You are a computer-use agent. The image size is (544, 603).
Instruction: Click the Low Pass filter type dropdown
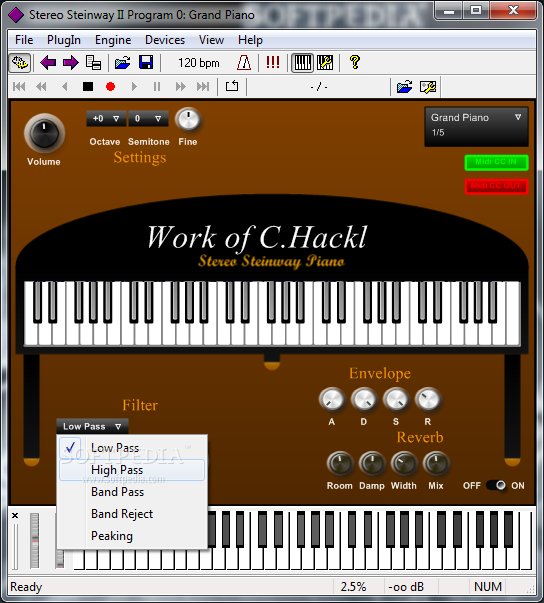[92, 426]
